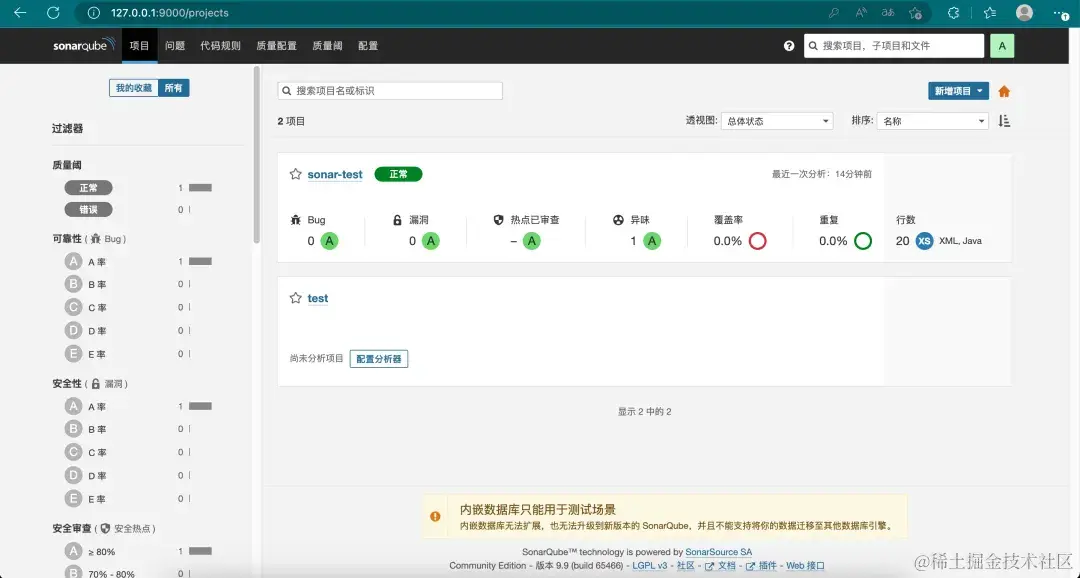Favorite the test project star
This screenshot has height=578, width=1080.
click(295, 298)
